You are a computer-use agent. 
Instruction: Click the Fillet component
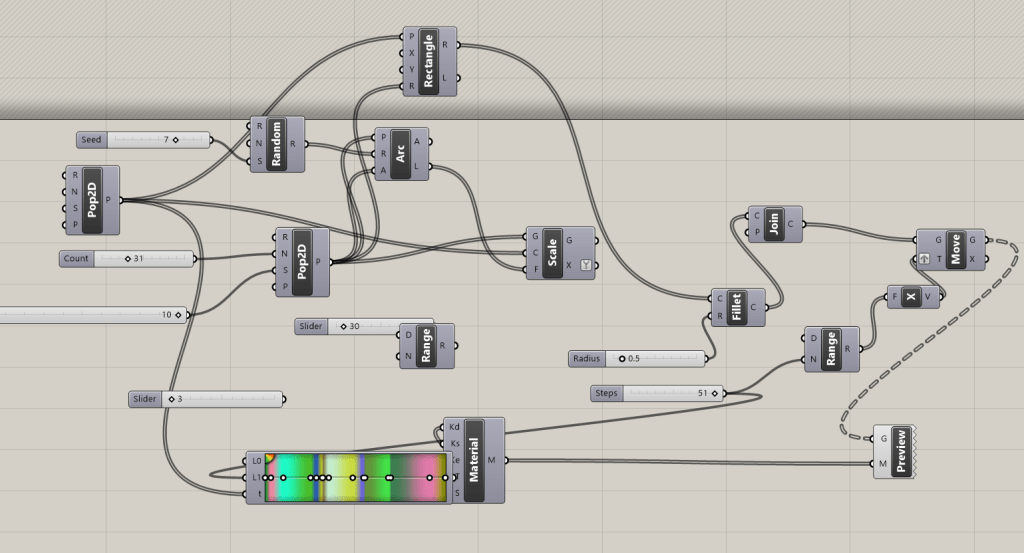click(x=738, y=307)
